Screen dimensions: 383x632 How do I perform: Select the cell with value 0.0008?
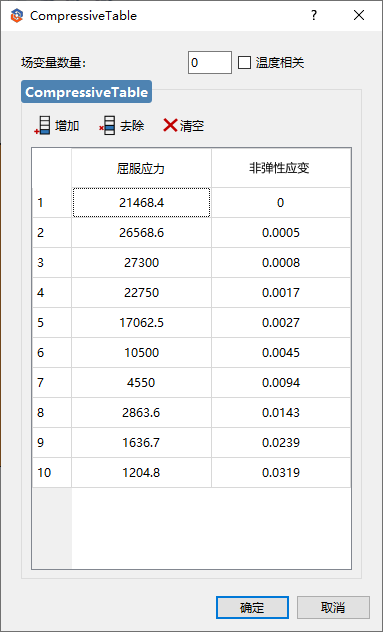pos(281,263)
